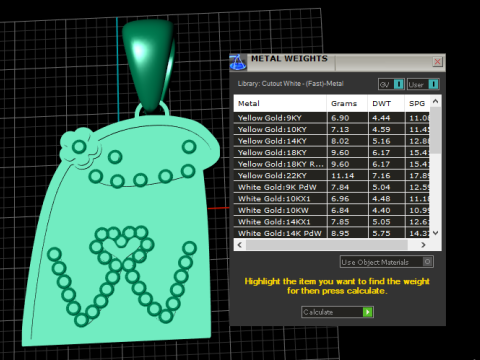
Task: Select the Yellow Gold:14KY row
Action: tap(332, 141)
